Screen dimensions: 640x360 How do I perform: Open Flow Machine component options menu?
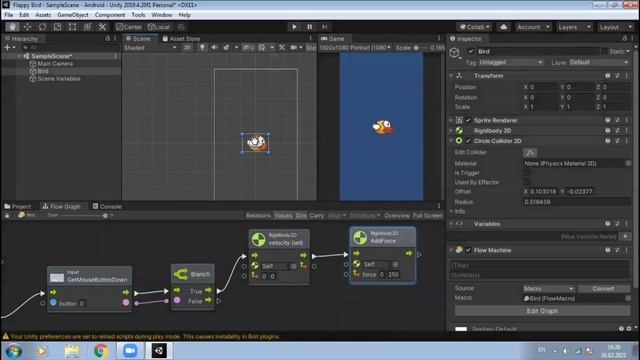pyautogui.click(x=627, y=250)
